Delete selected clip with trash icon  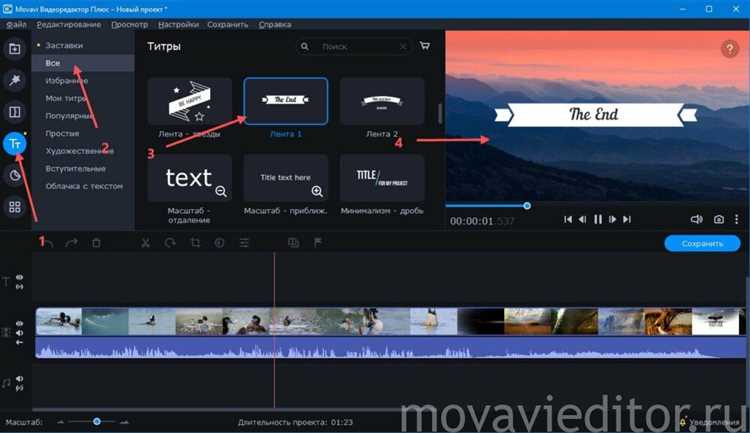tap(96, 243)
